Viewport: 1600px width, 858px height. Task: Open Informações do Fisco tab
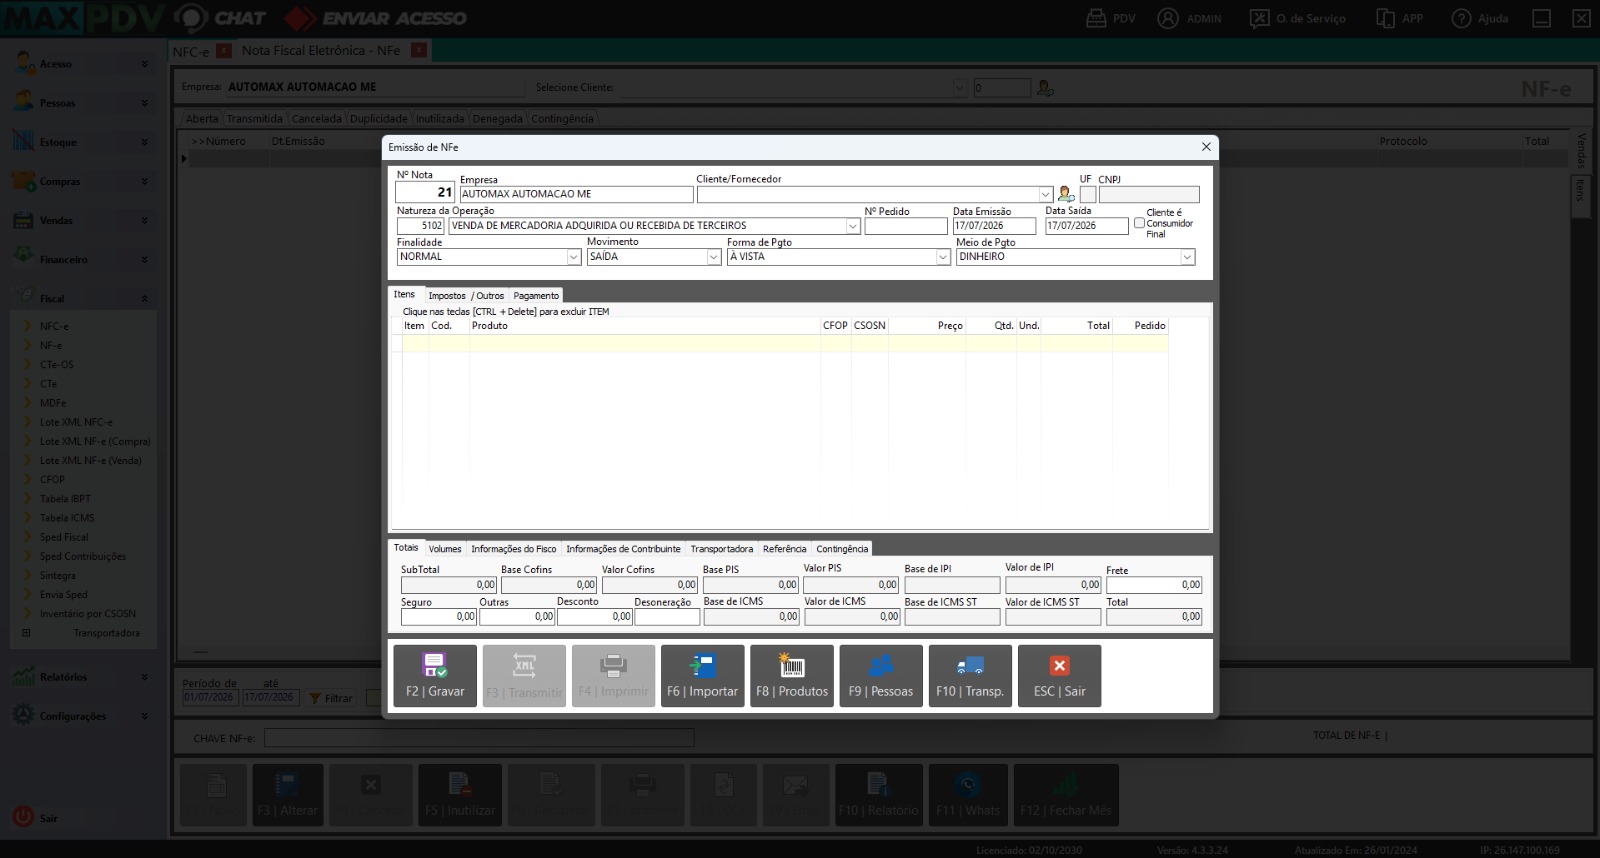pos(514,549)
